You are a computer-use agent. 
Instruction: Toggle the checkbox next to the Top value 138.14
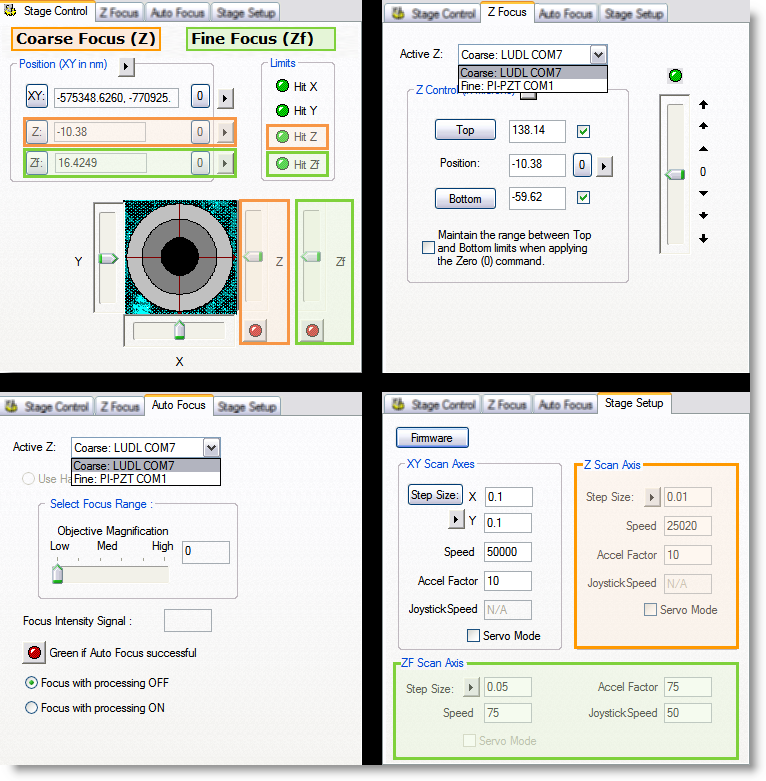584,131
